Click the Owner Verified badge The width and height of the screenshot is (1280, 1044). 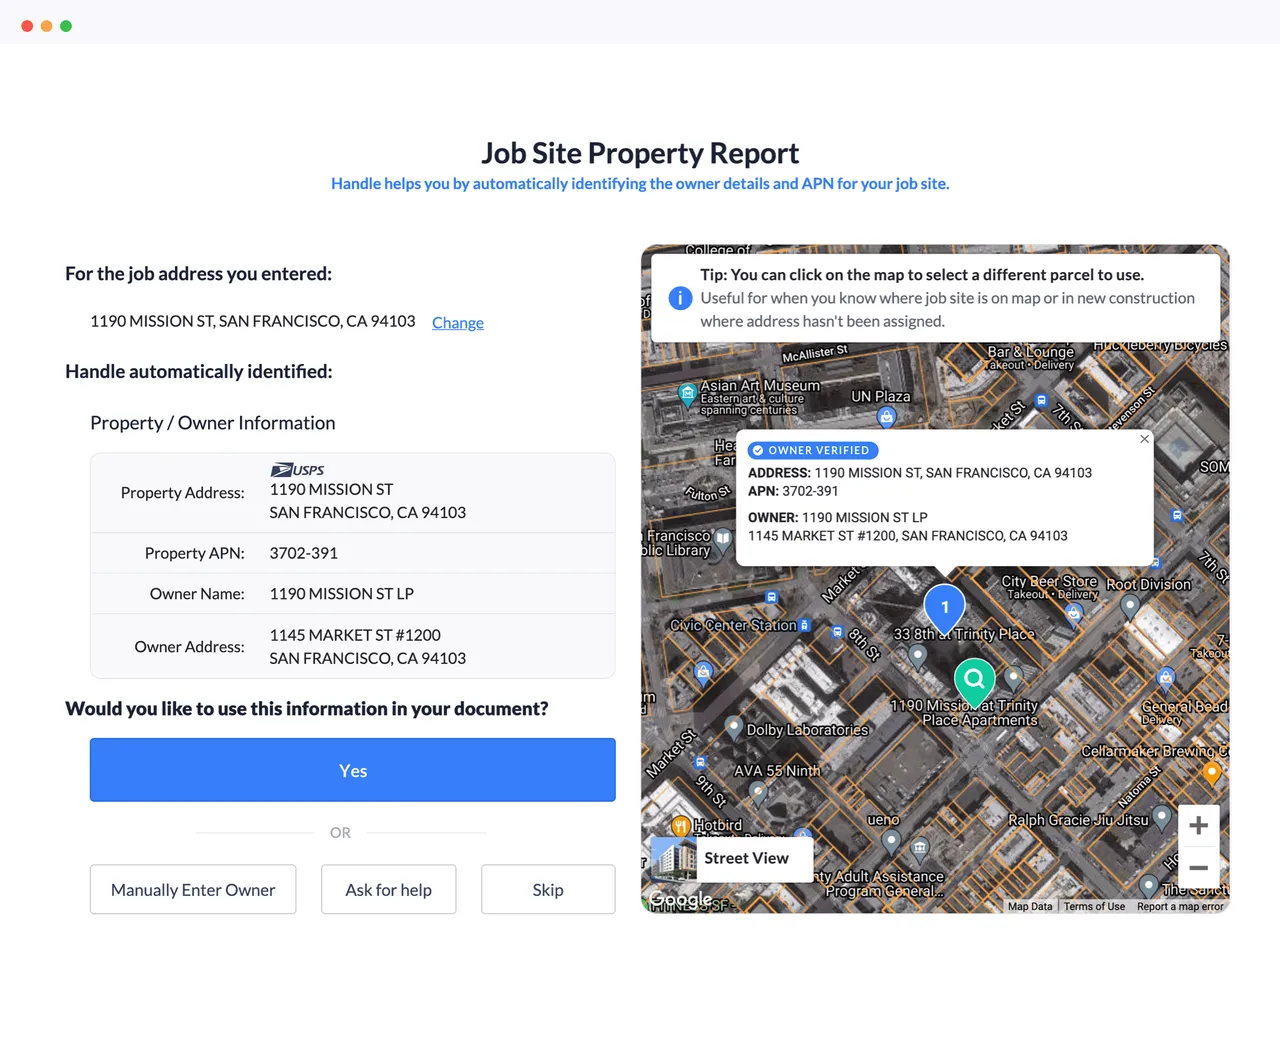coord(813,450)
